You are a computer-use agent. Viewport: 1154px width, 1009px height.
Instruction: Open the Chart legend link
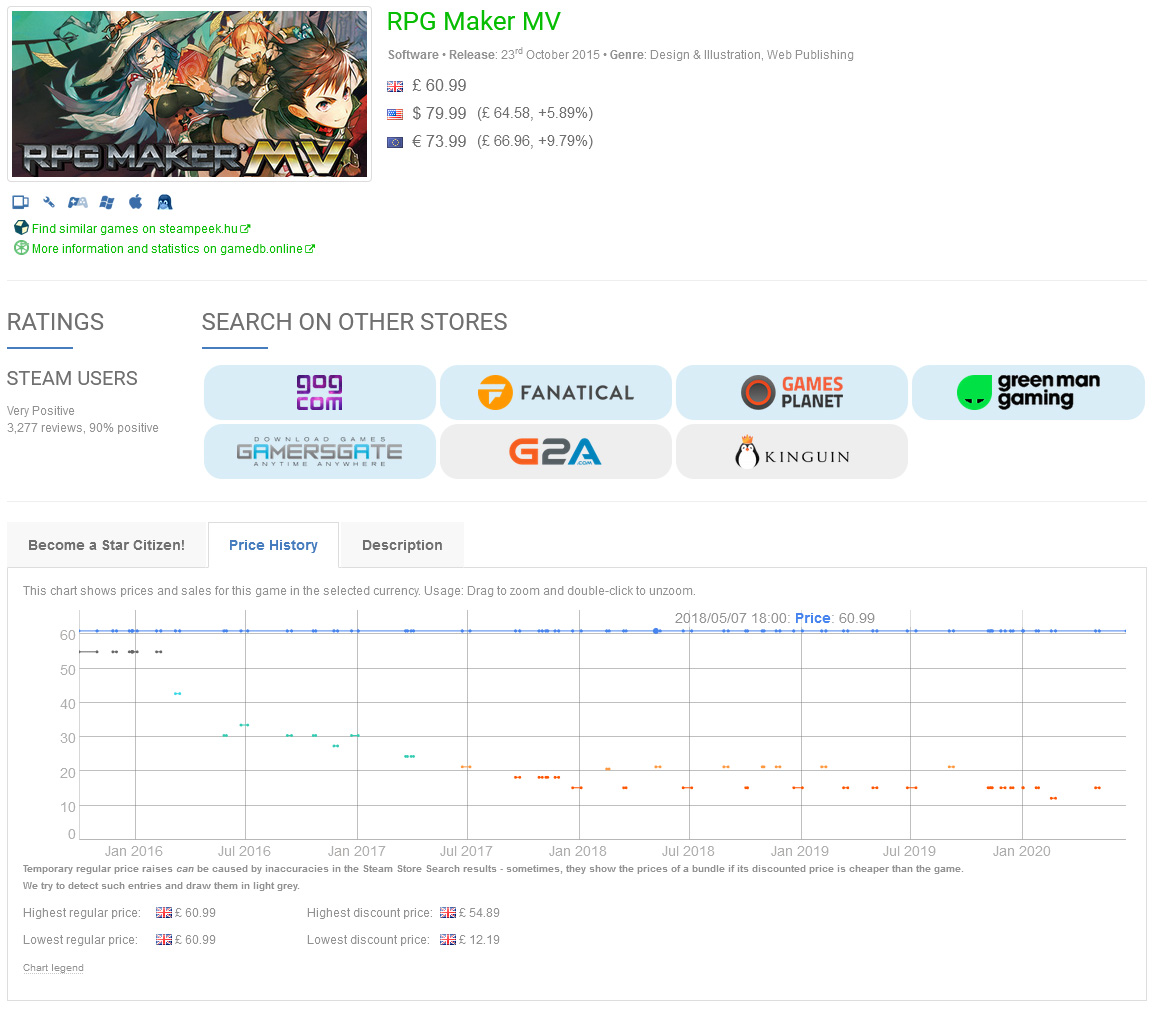(x=53, y=968)
